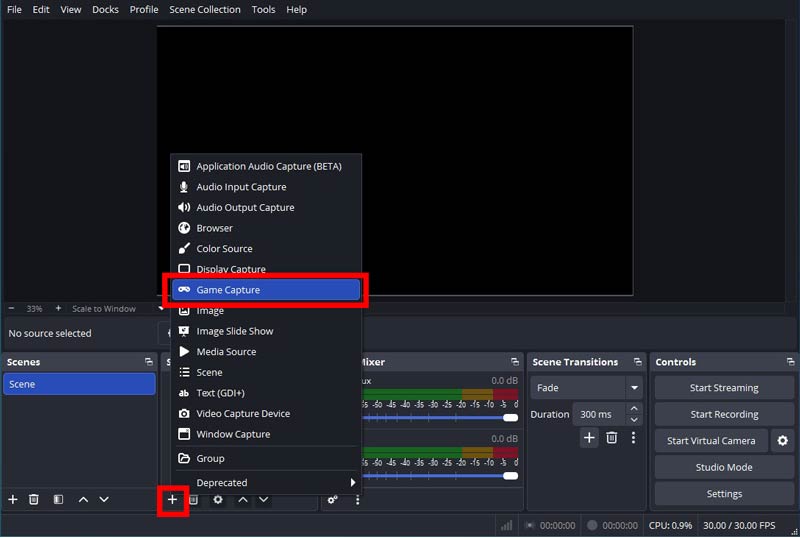
Task: Zoom in the preview with plus
Action: coord(58,309)
